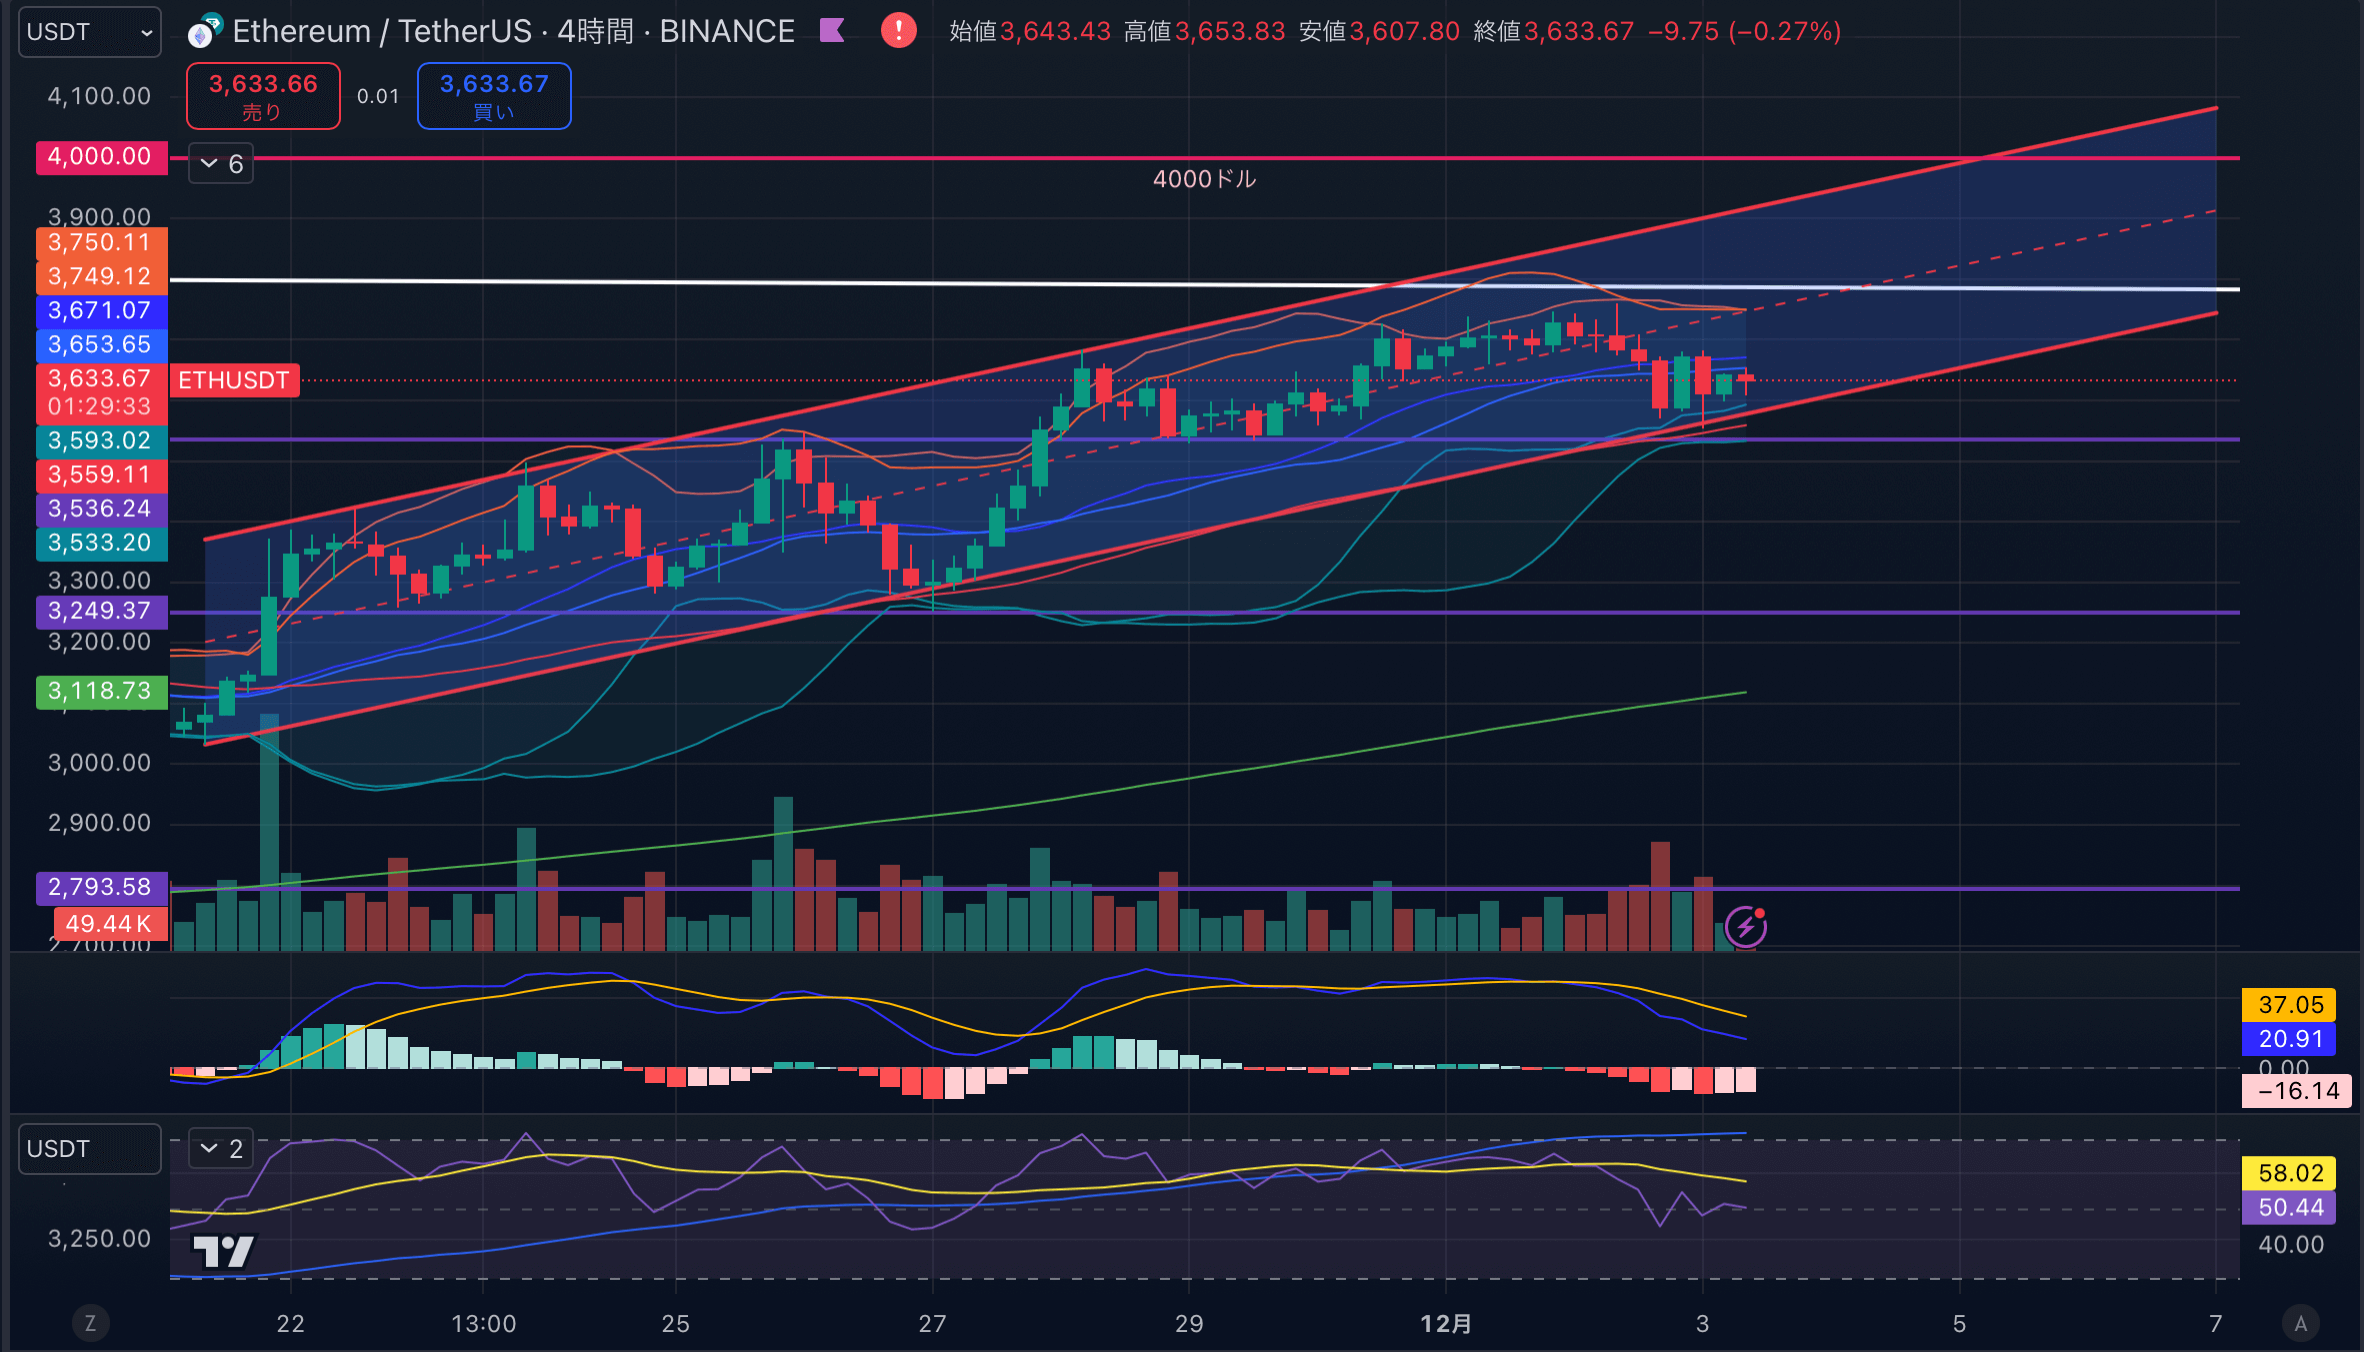The width and height of the screenshot is (2364, 1352).
Task: Select the 3,653.65 price label
Action: pyautogui.click(x=100, y=345)
